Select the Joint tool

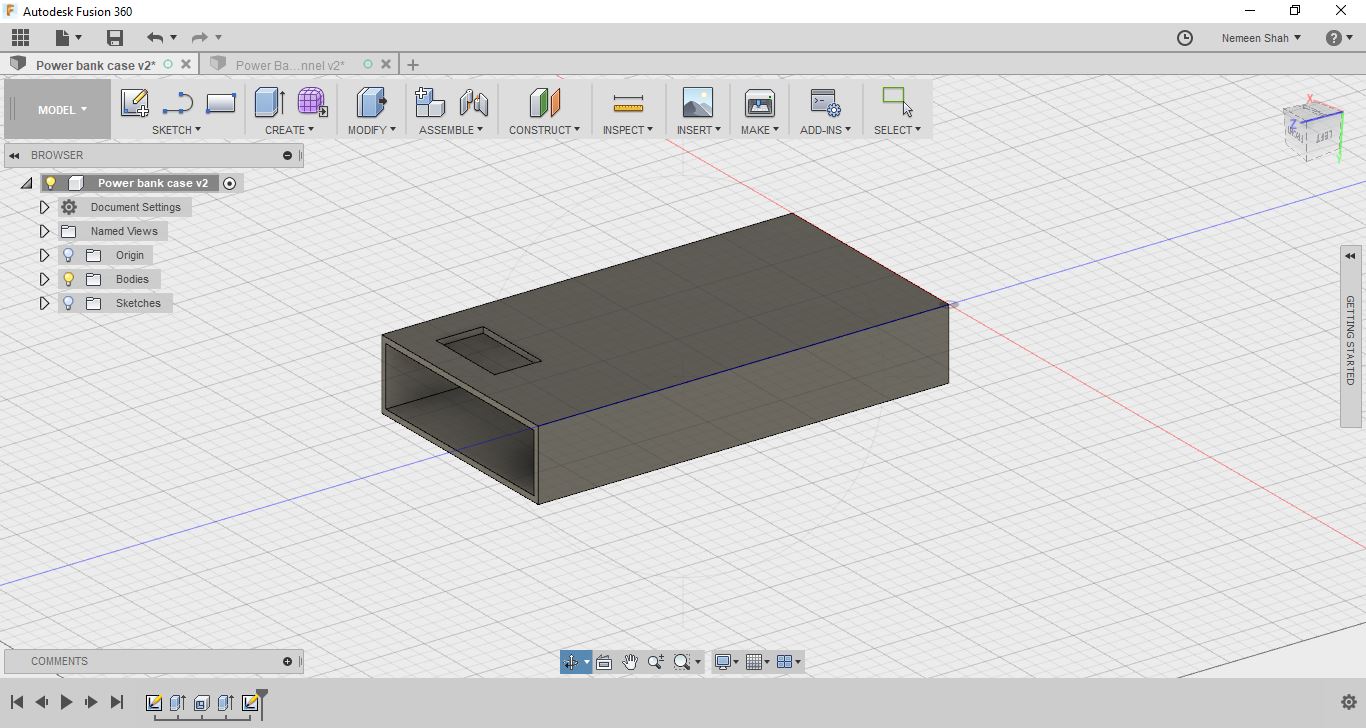click(x=473, y=102)
